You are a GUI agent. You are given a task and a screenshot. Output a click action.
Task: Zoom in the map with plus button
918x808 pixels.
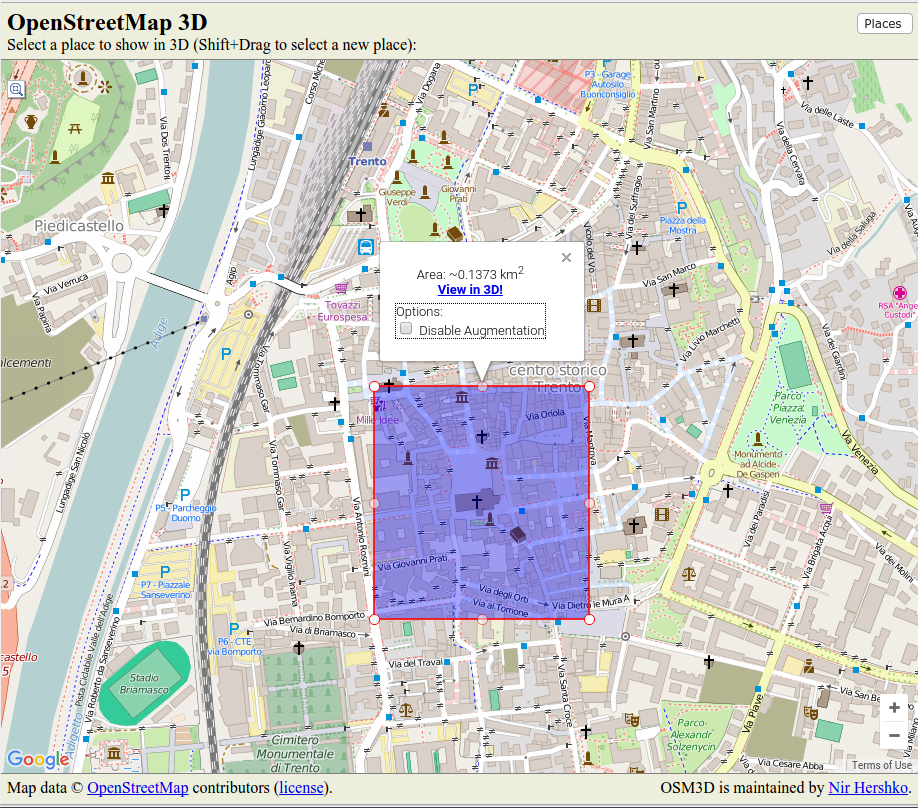(x=894, y=708)
